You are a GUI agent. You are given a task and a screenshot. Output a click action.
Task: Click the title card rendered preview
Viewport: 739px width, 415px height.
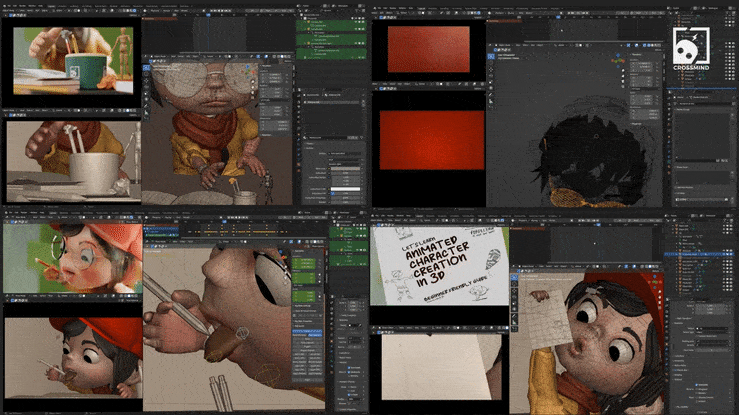click(x=439, y=265)
